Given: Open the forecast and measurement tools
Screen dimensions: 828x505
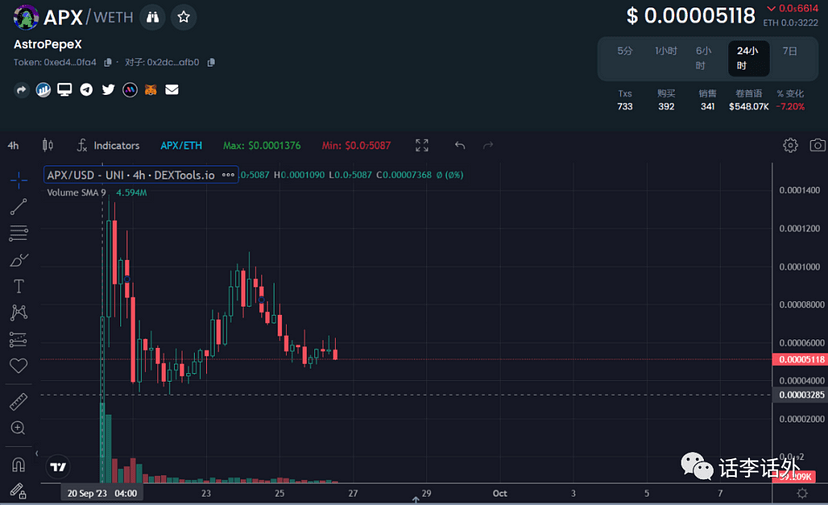Looking at the screenshot, I should pos(18,339).
